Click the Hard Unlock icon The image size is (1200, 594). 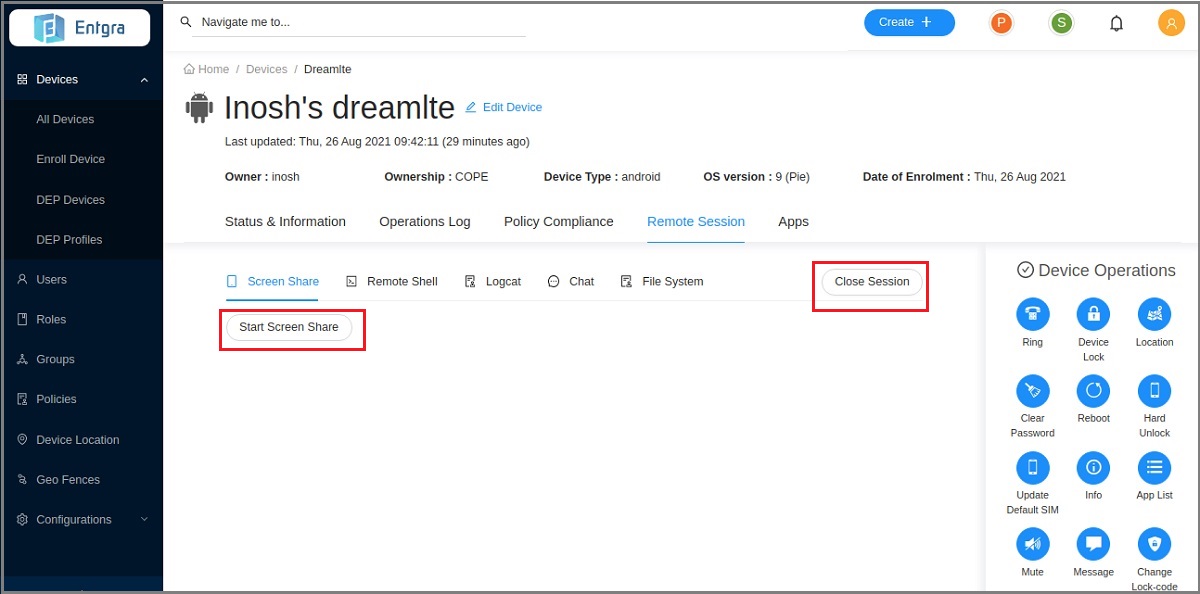[x=1154, y=390]
